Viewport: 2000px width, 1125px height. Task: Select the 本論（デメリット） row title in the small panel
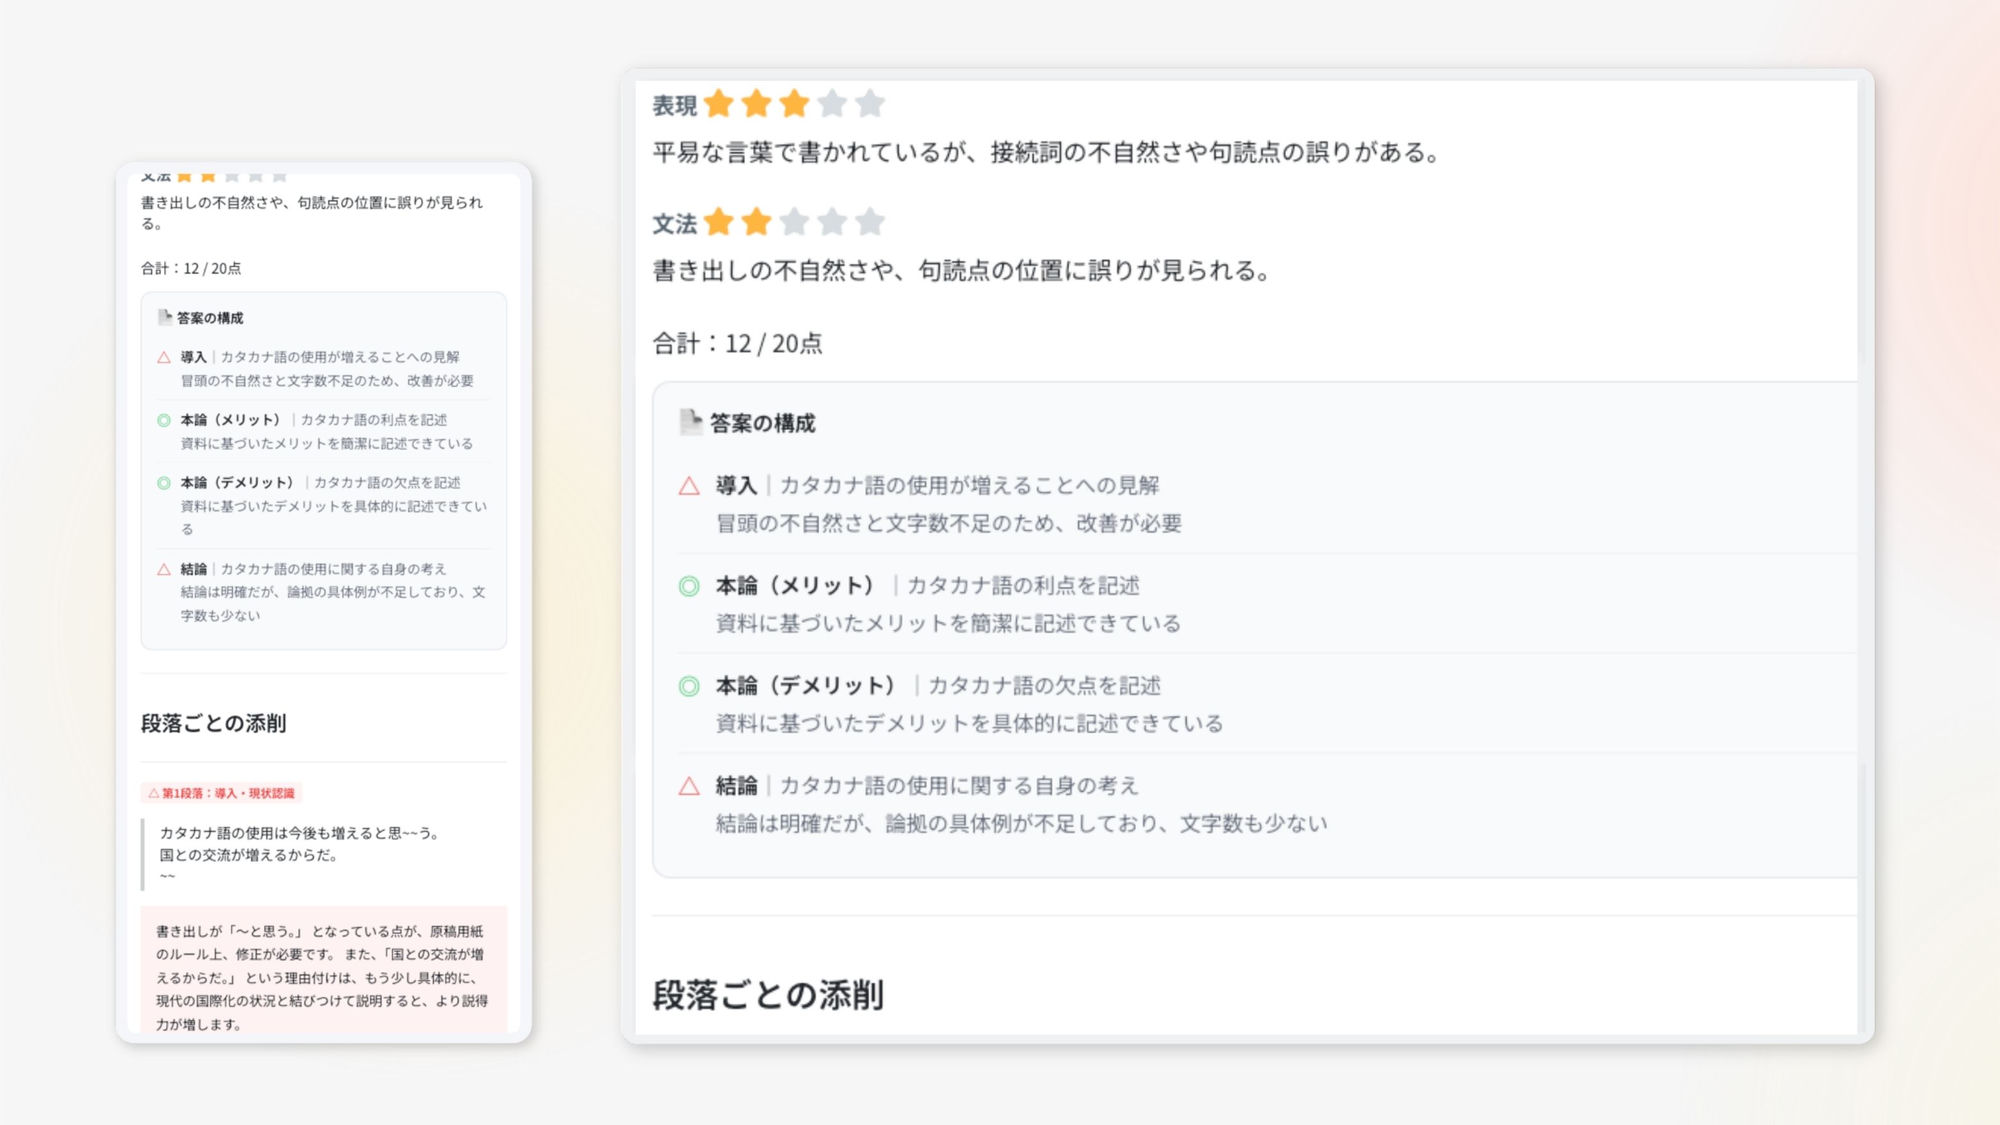tap(237, 482)
